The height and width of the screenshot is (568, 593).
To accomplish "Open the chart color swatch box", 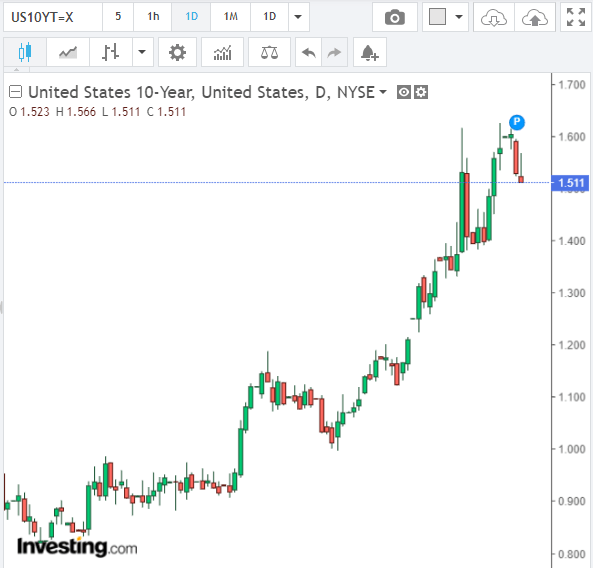I will tap(438, 17).
